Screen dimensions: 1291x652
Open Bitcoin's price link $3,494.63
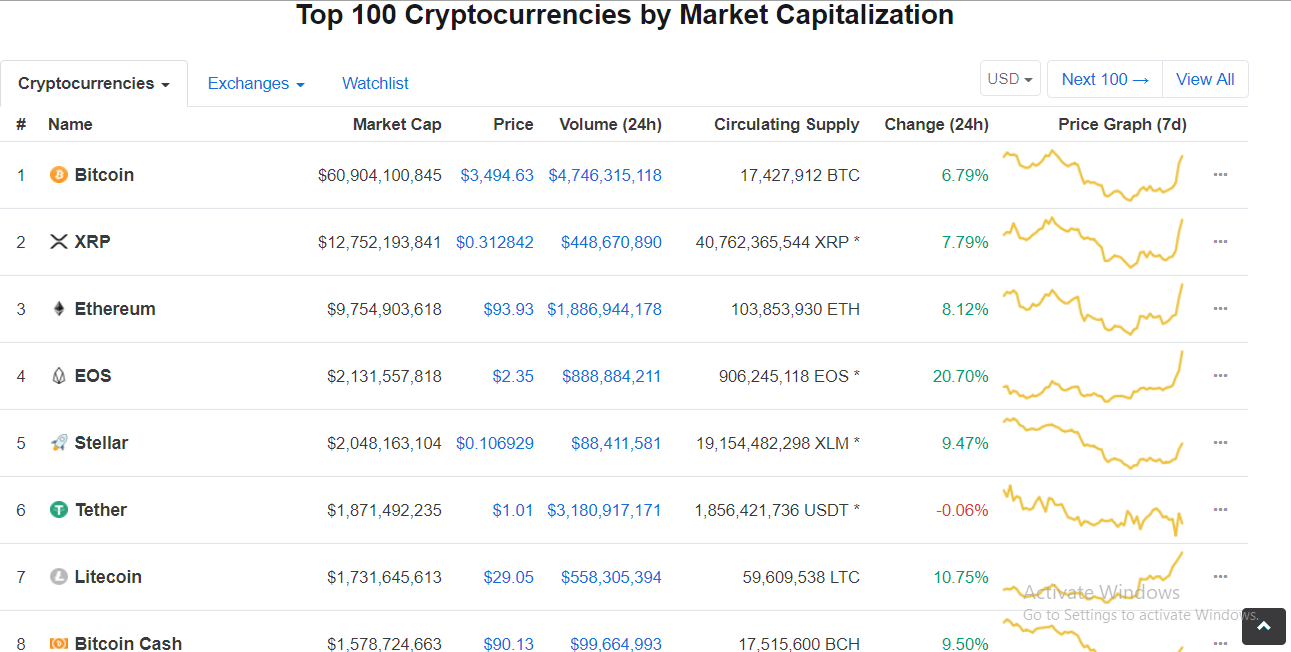(x=497, y=176)
